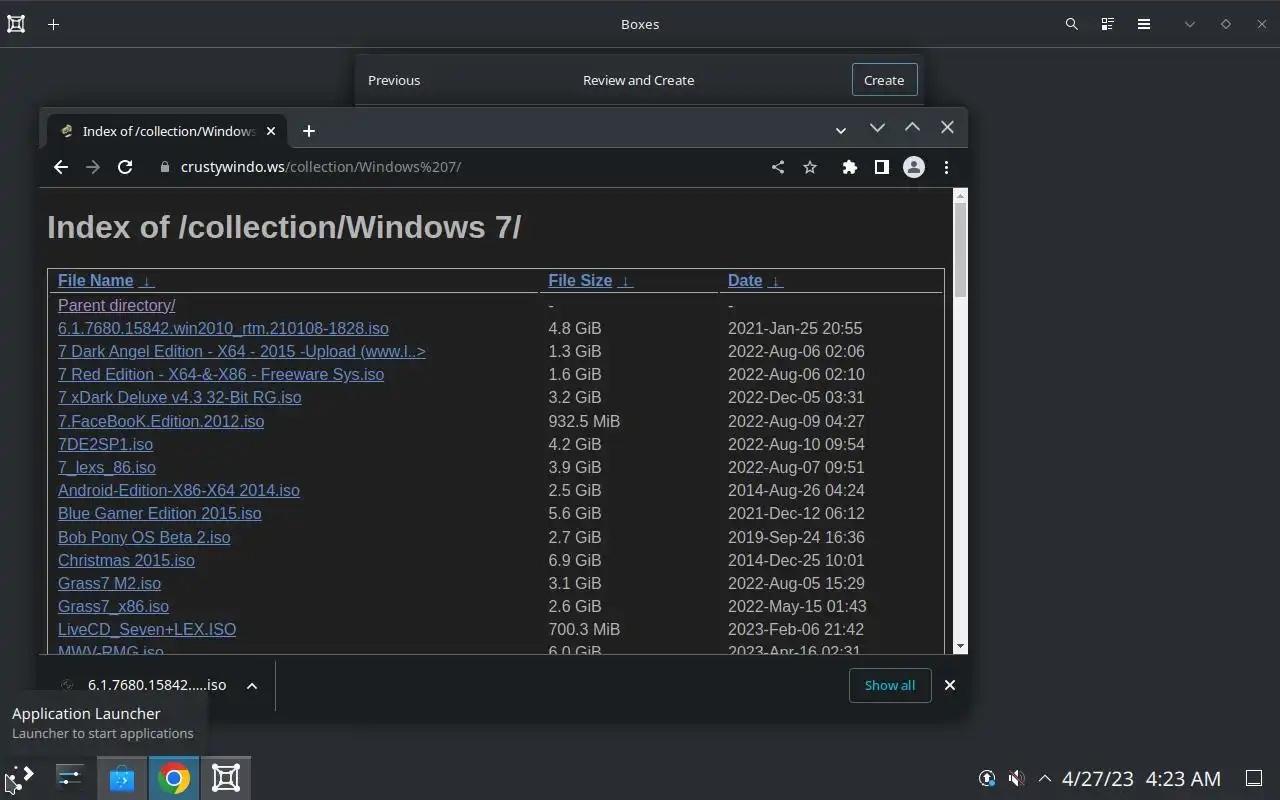Open Grass7.M2.iso link
Screen dimensions: 1280x800
click(109, 583)
